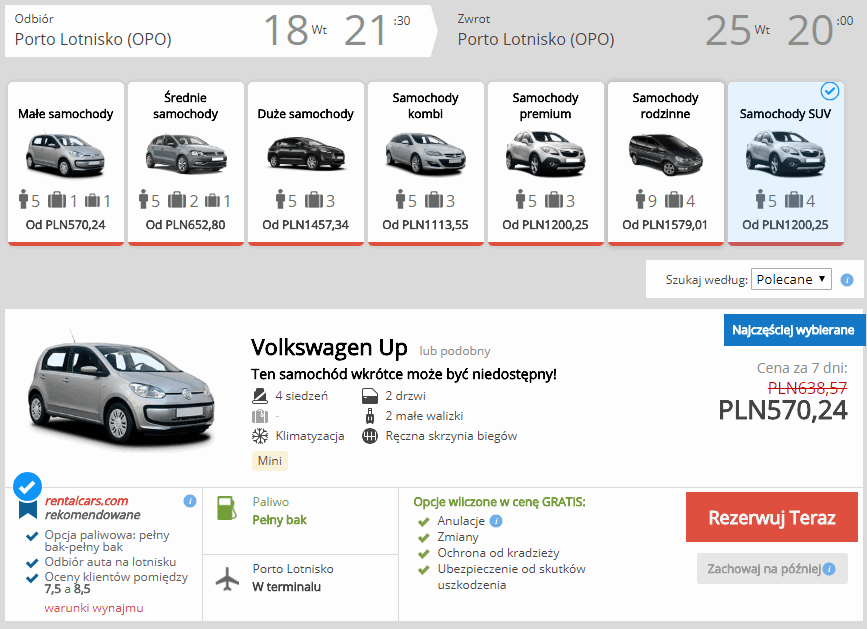The width and height of the screenshot is (867, 629).
Task: Click the info icon next to Anulacje
Action: click(x=496, y=521)
